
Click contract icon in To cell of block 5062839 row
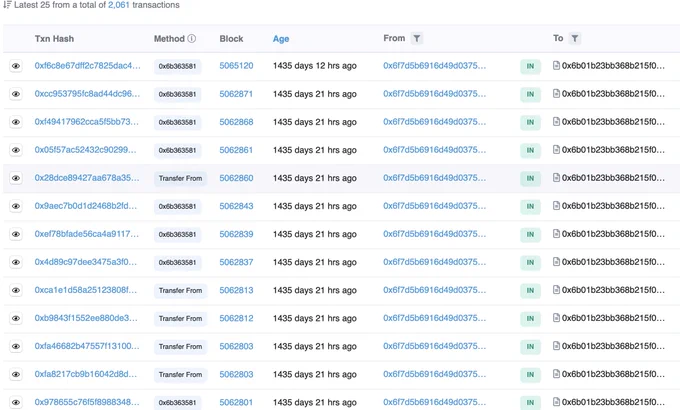[556, 234]
